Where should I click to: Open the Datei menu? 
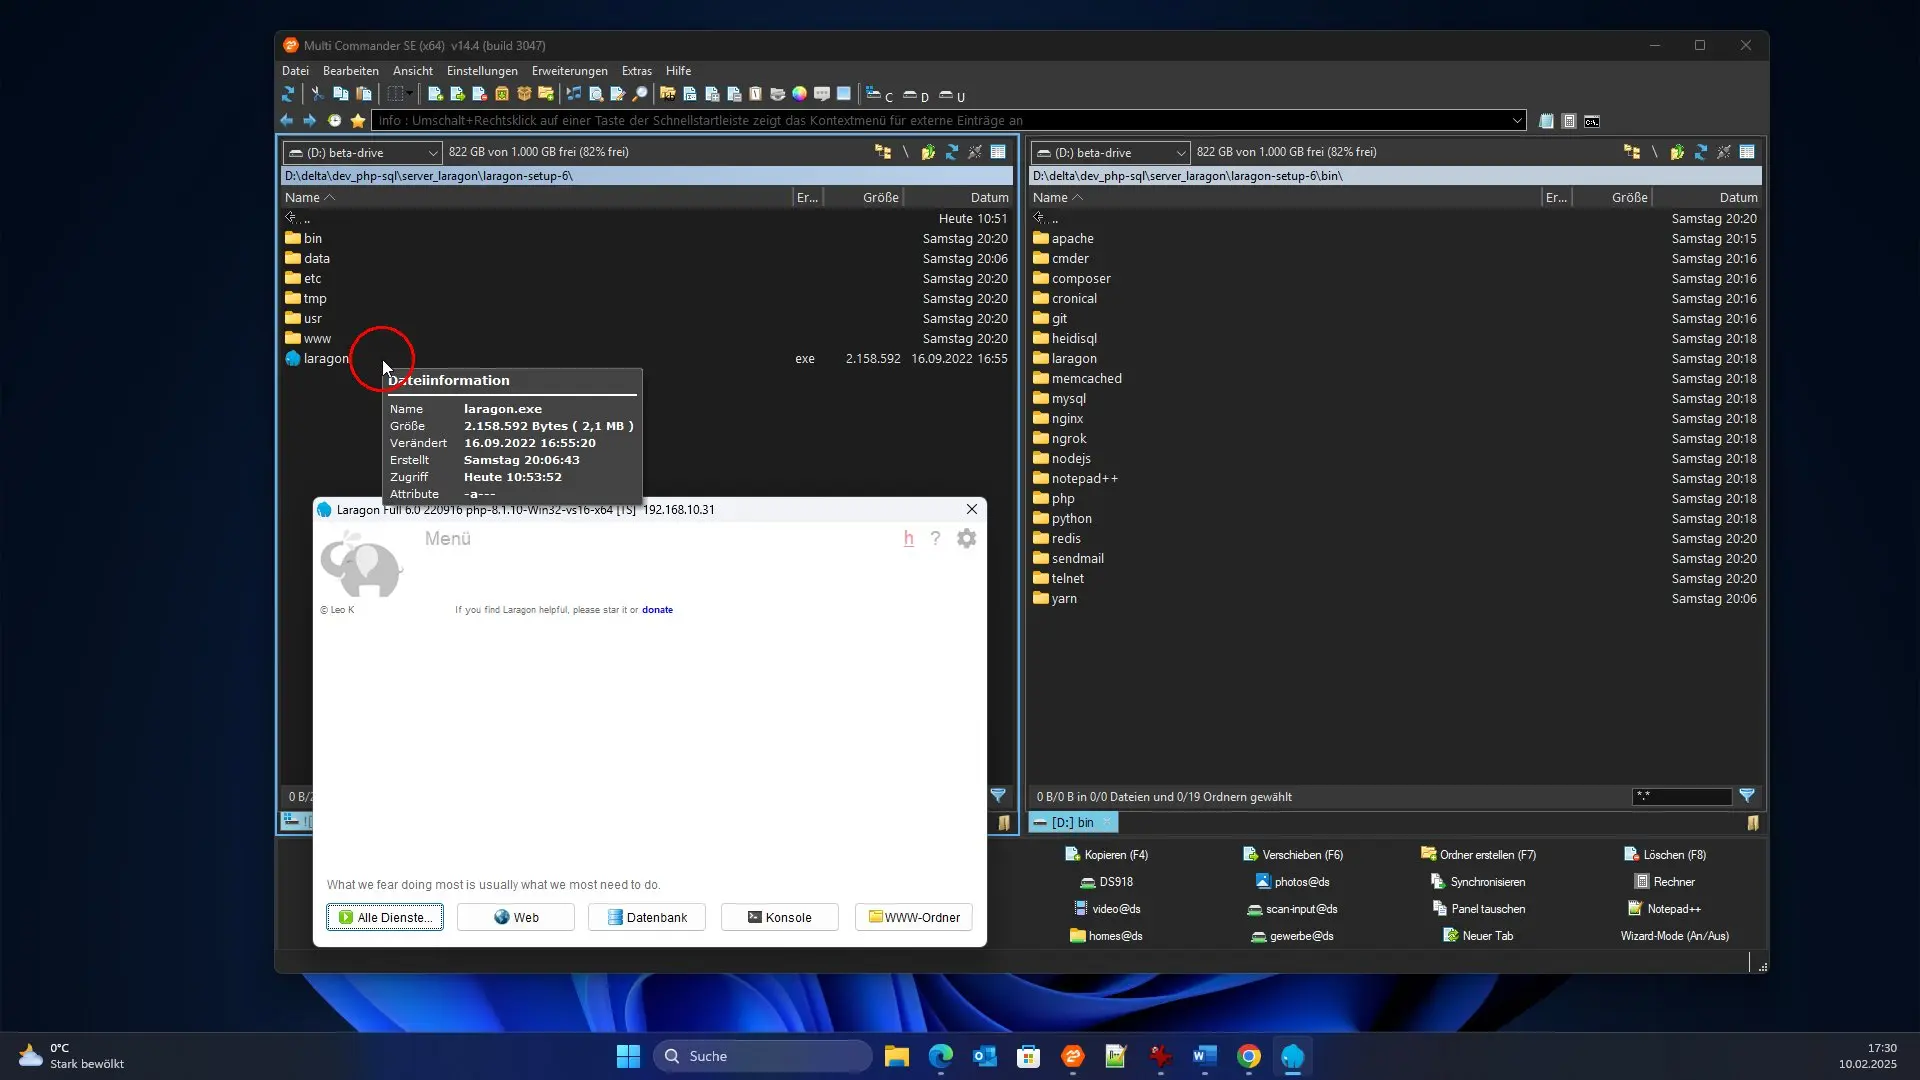295,71
